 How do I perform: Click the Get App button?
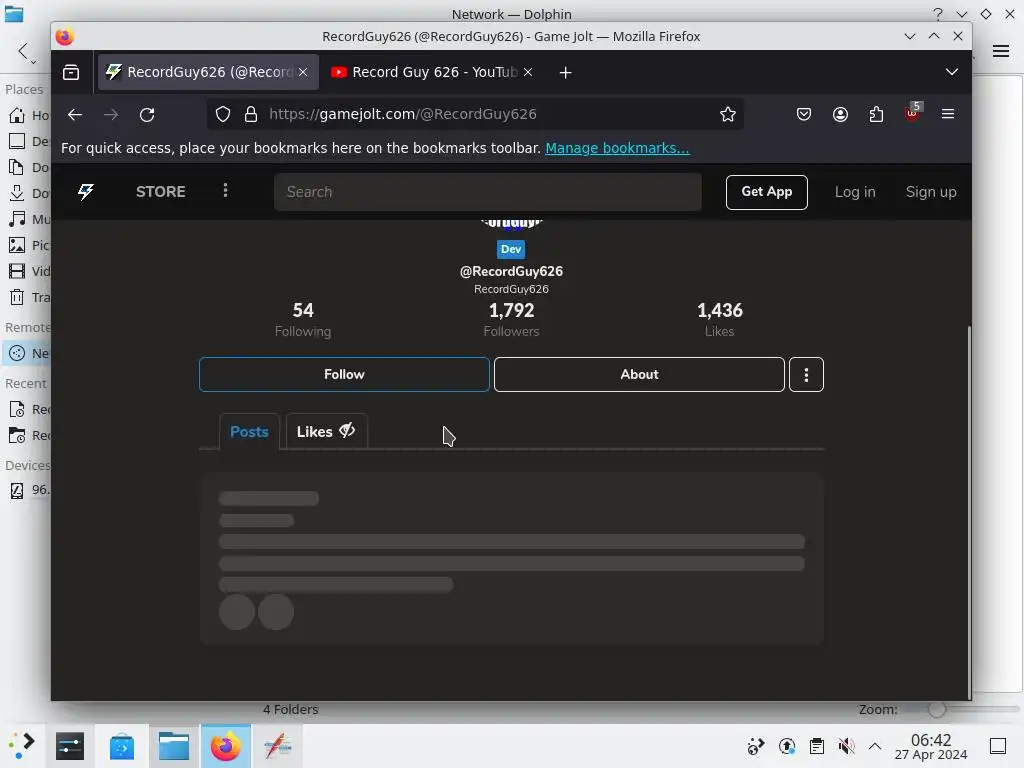click(766, 192)
